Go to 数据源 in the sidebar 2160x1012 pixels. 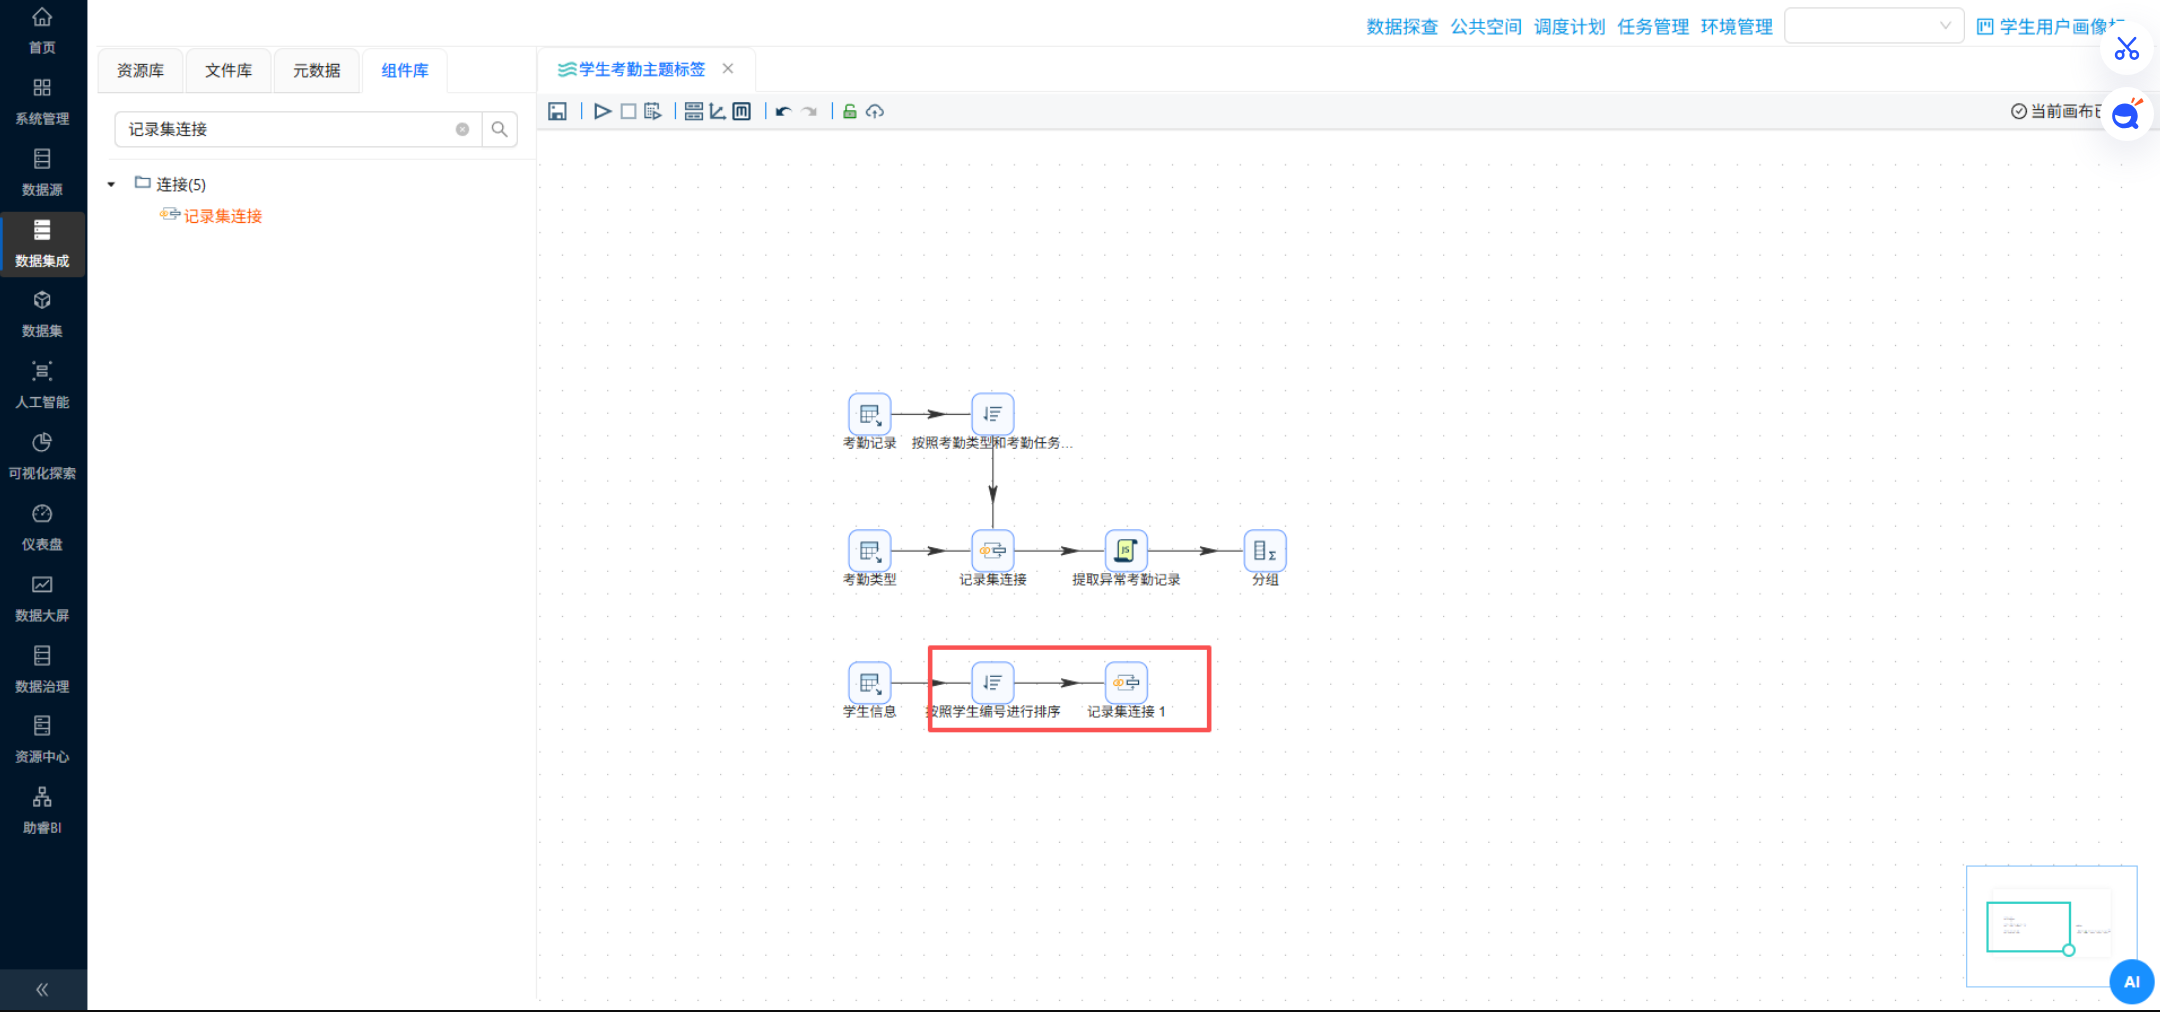42,172
